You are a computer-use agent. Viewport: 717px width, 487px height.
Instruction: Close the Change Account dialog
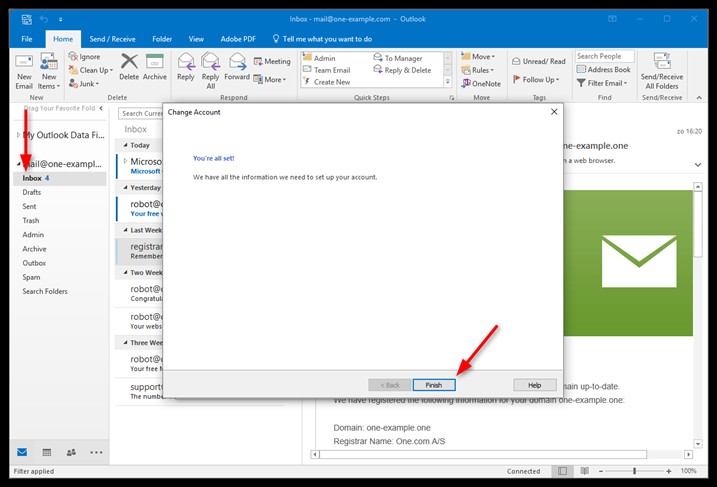pos(554,112)
